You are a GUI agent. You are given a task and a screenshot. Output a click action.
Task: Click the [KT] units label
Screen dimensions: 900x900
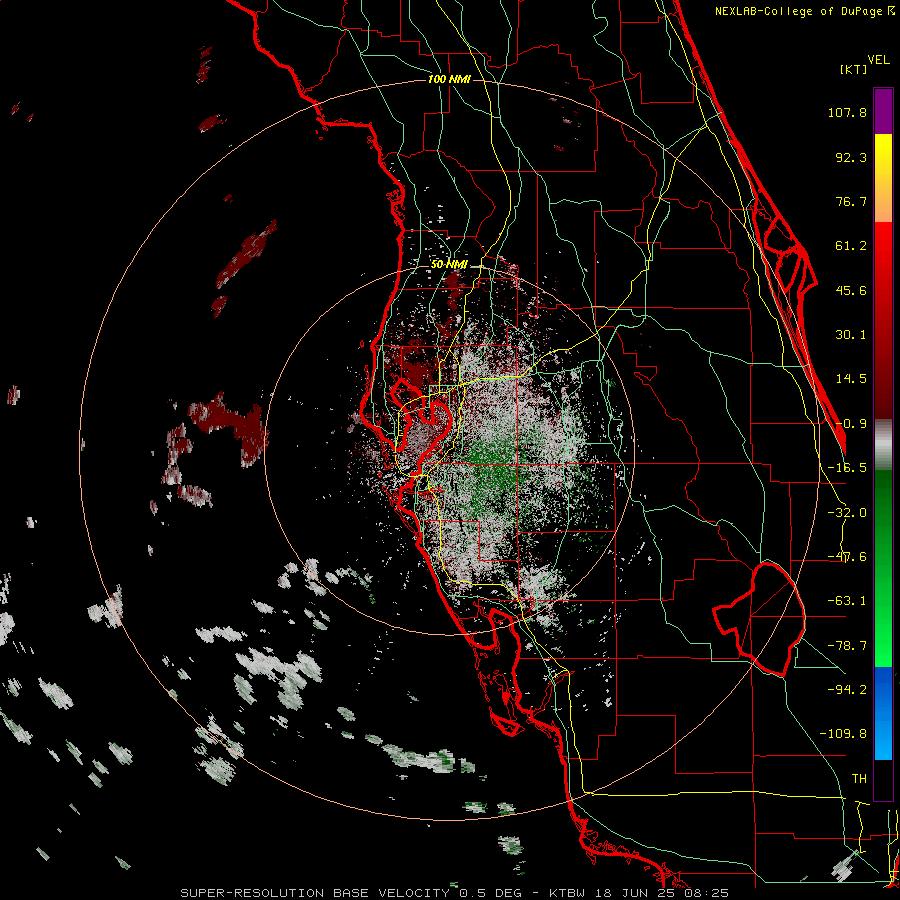[x=853, y=69]
